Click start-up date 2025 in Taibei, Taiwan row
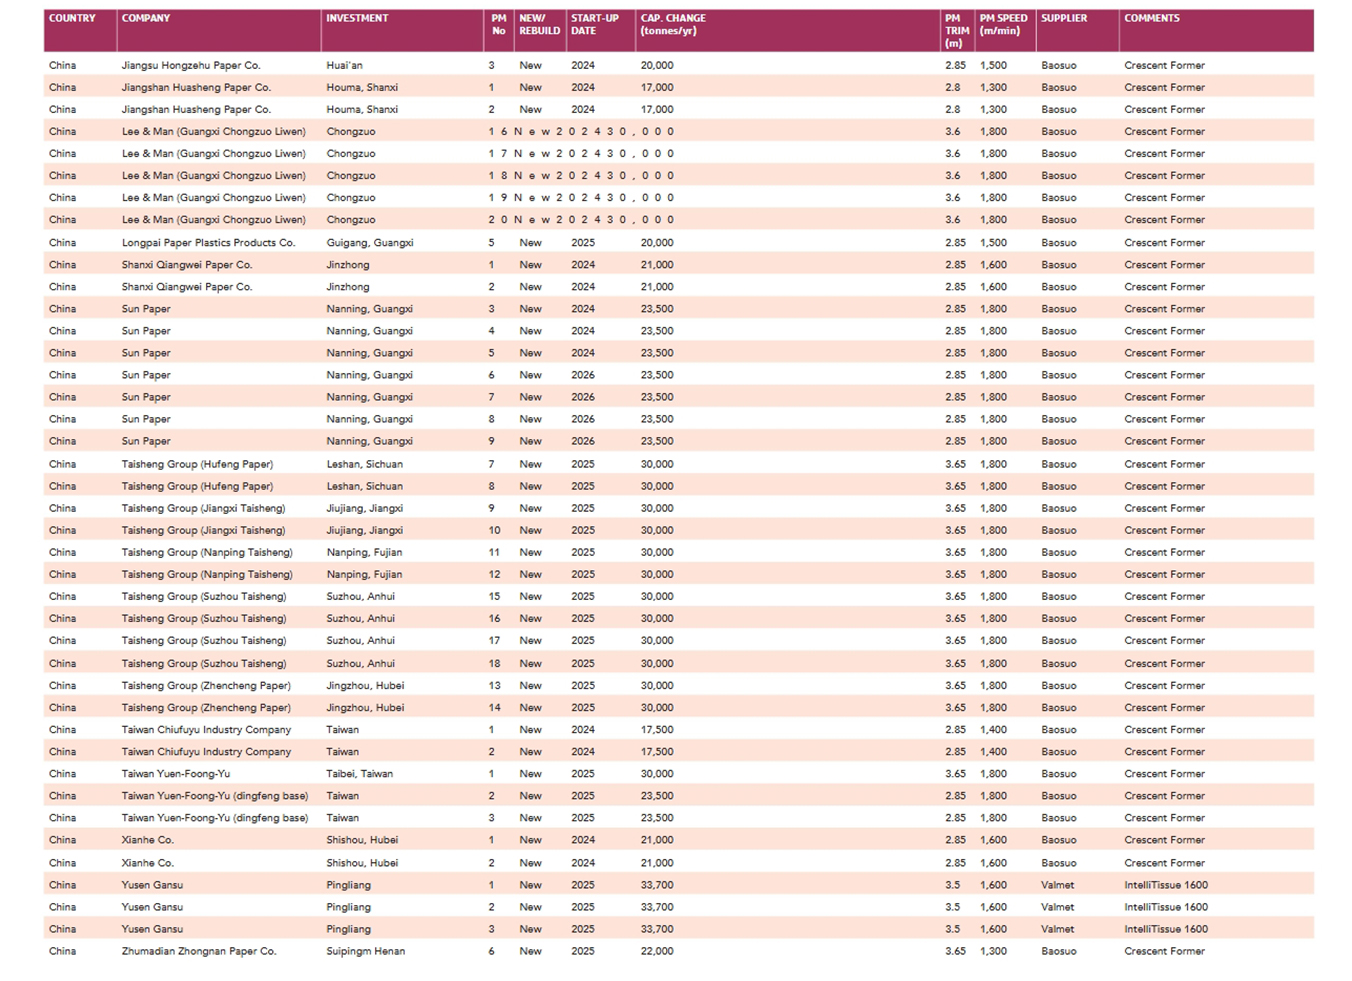Screen dimensions: 1352x981 [583, 773]
